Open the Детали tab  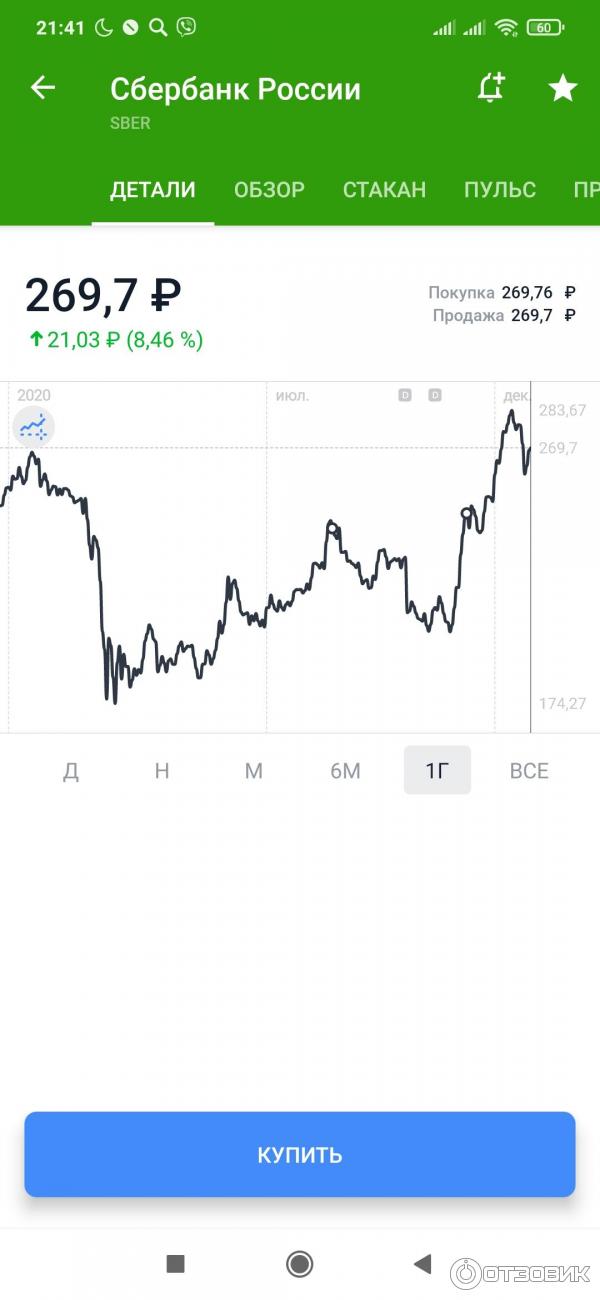(x=153, y=190)
